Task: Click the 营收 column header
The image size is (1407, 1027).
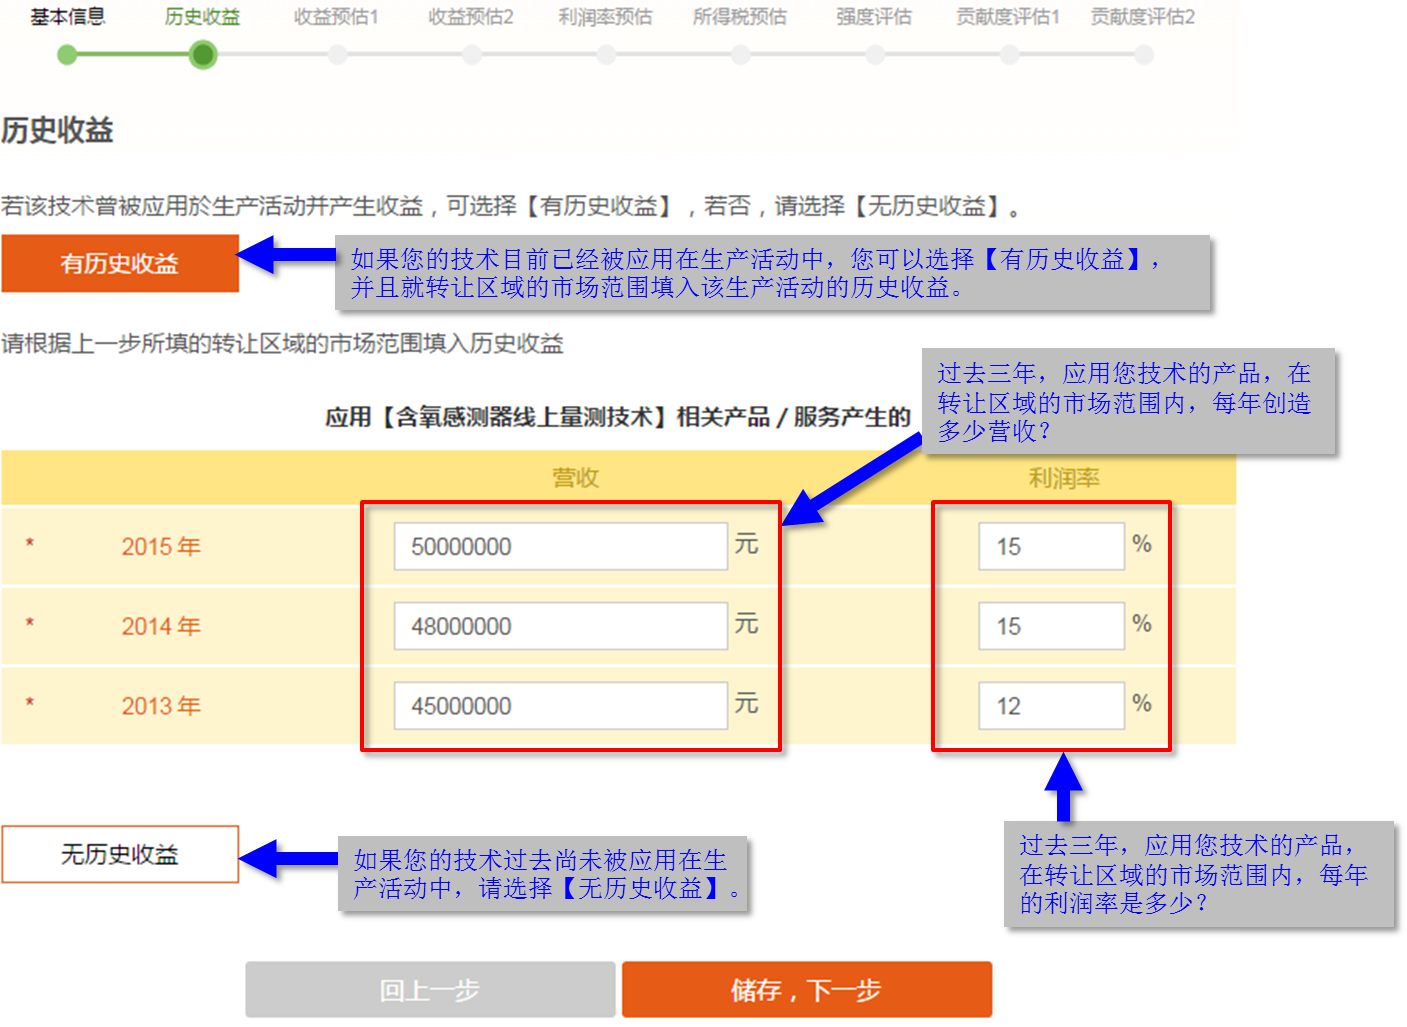Action: pyautogui.click(x=576, y=478)
